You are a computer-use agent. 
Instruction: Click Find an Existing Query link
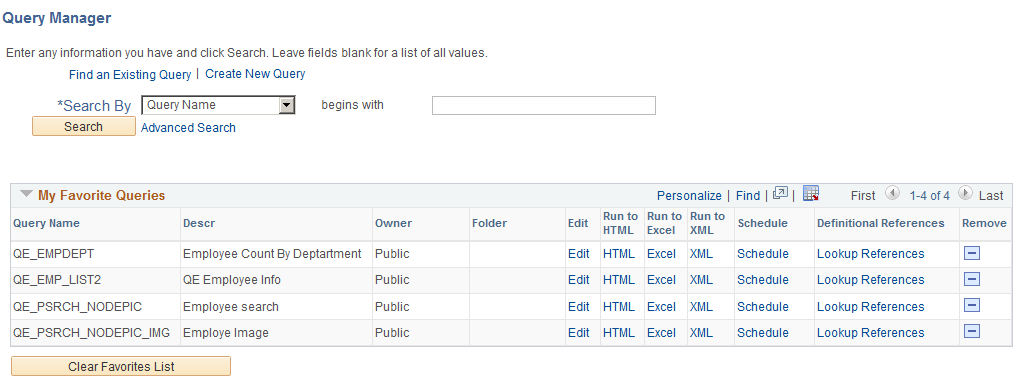[130, 74]
